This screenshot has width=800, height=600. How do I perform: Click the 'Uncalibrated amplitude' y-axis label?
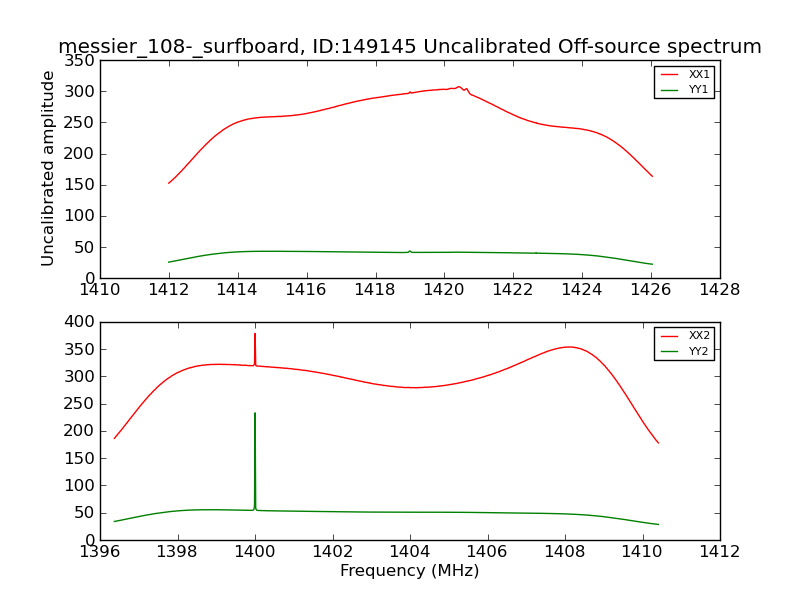[x=47, y=168]
